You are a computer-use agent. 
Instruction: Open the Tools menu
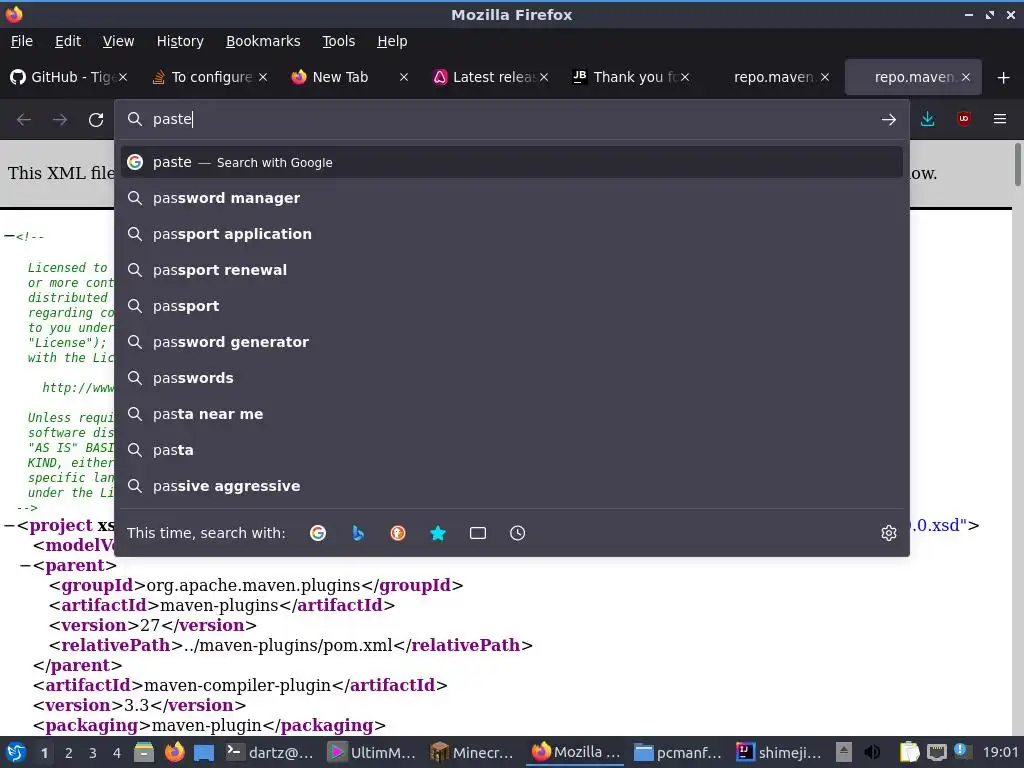pos(338,41)
